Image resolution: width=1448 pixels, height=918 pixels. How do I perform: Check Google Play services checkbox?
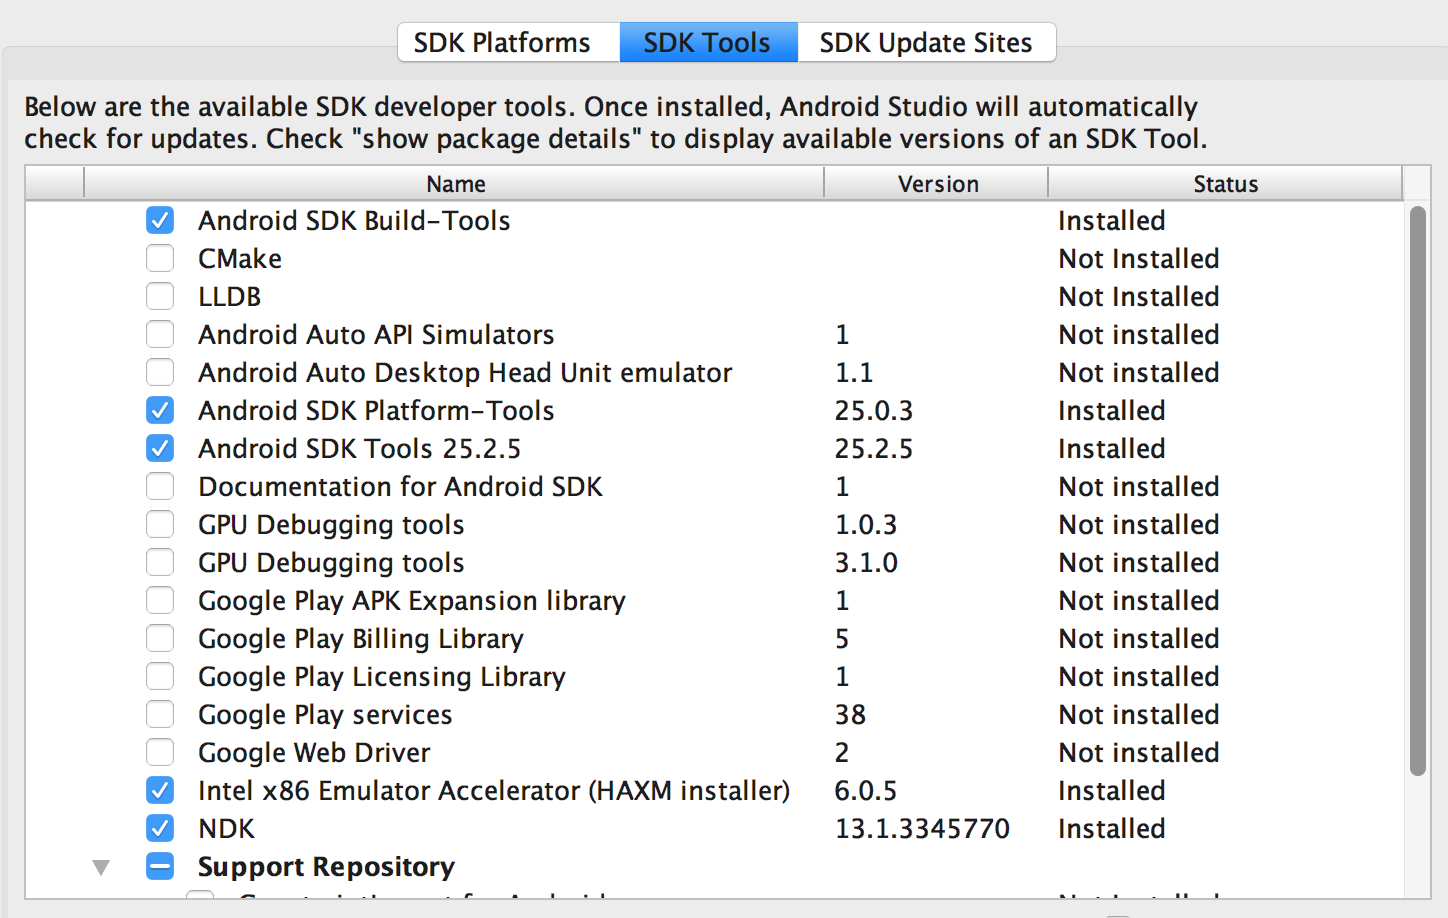[x=160, y=714]
